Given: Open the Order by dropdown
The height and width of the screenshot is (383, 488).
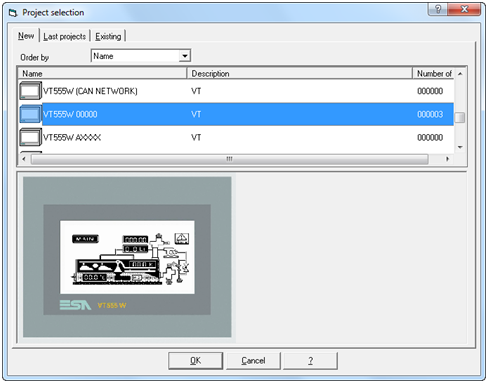Looking at the screenshot, I should coord(185,56).
